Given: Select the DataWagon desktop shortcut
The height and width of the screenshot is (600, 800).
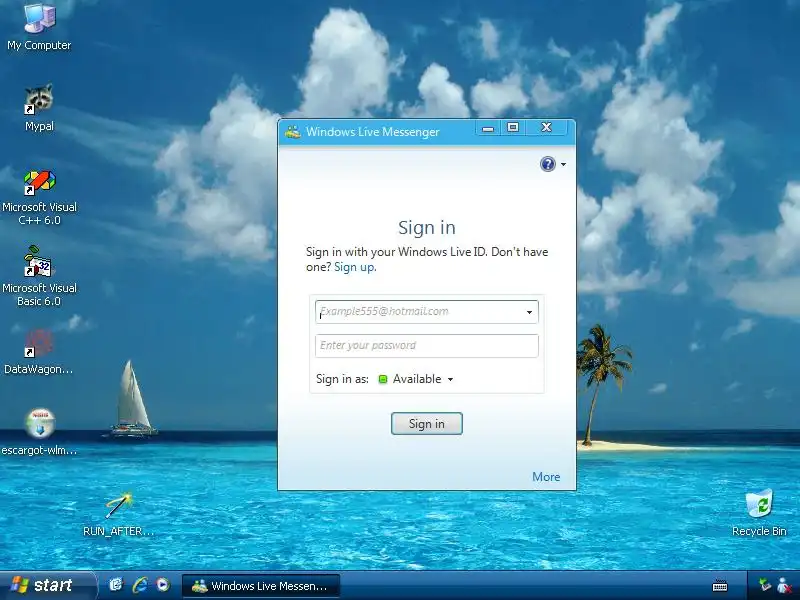Looking at the screenshot, I should (39, 352).
